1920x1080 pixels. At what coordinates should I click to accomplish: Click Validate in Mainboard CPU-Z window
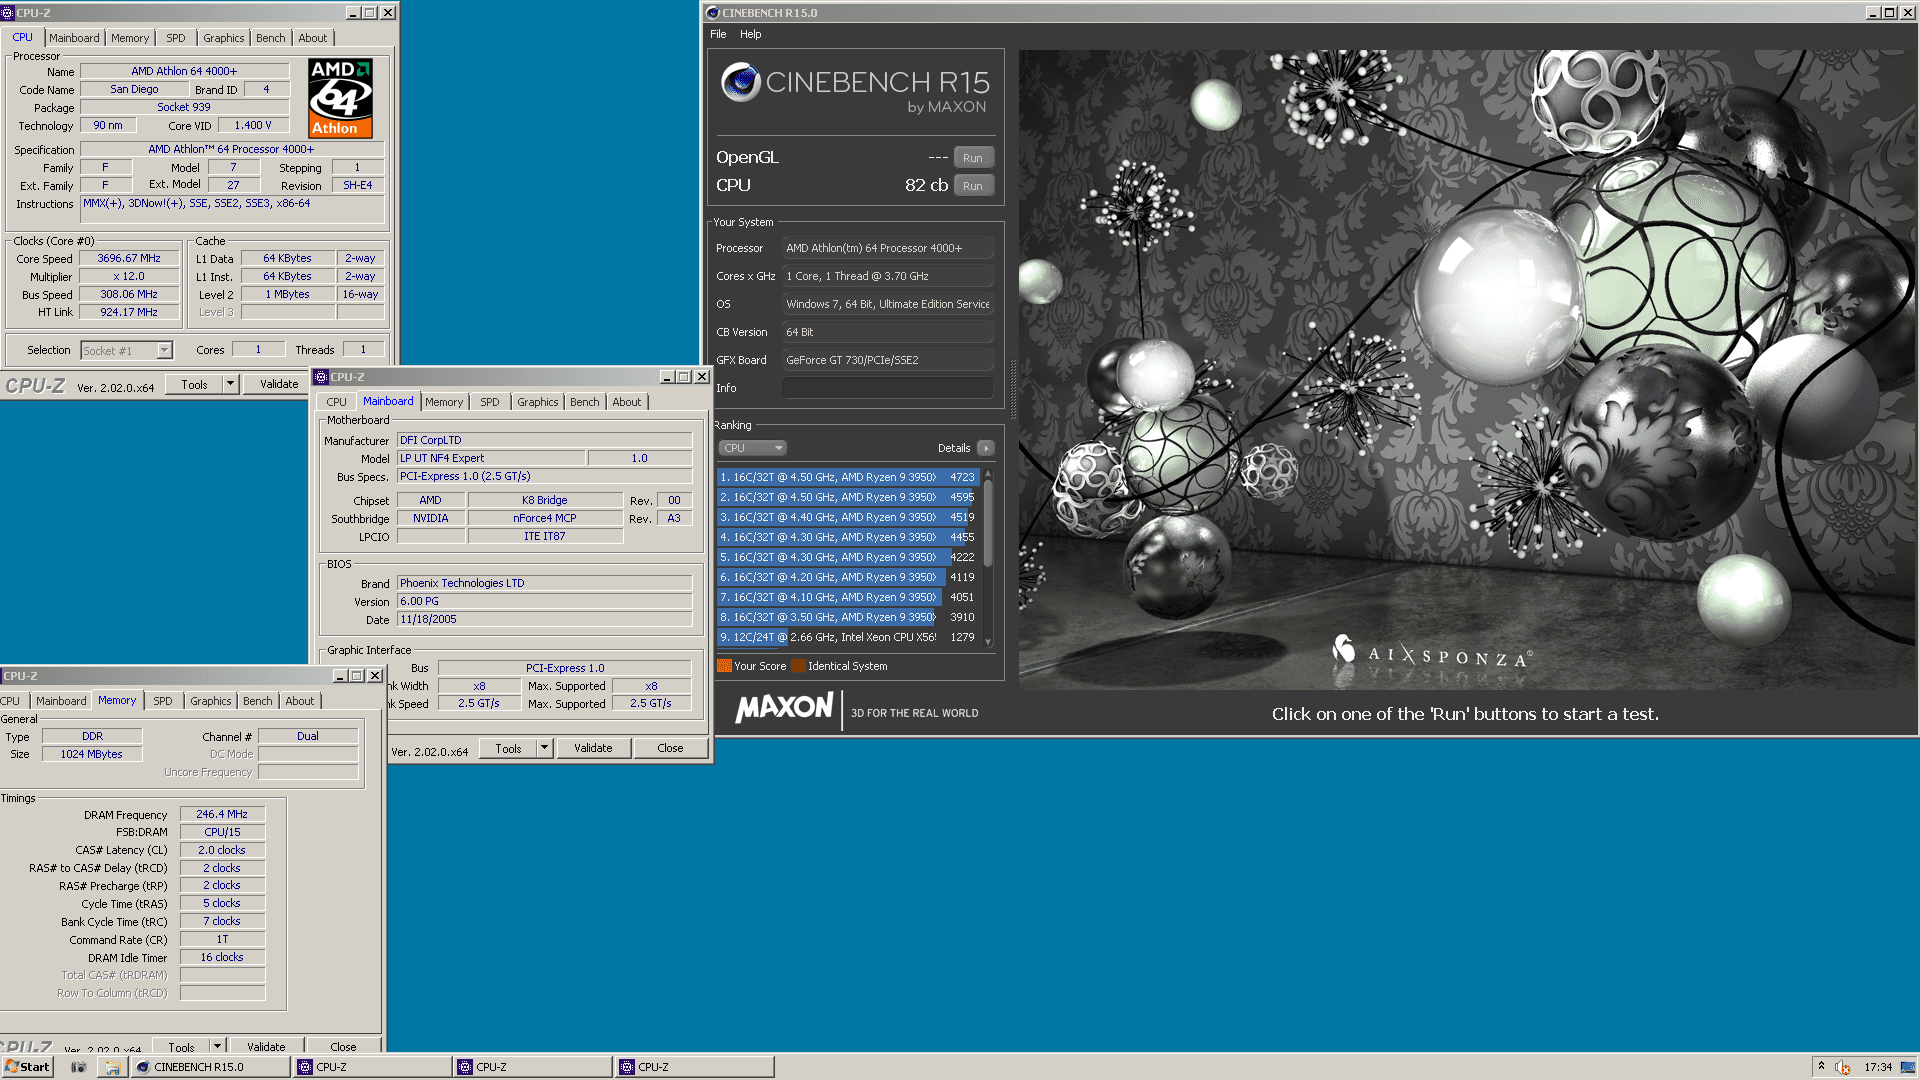click(x=593, y=748)
